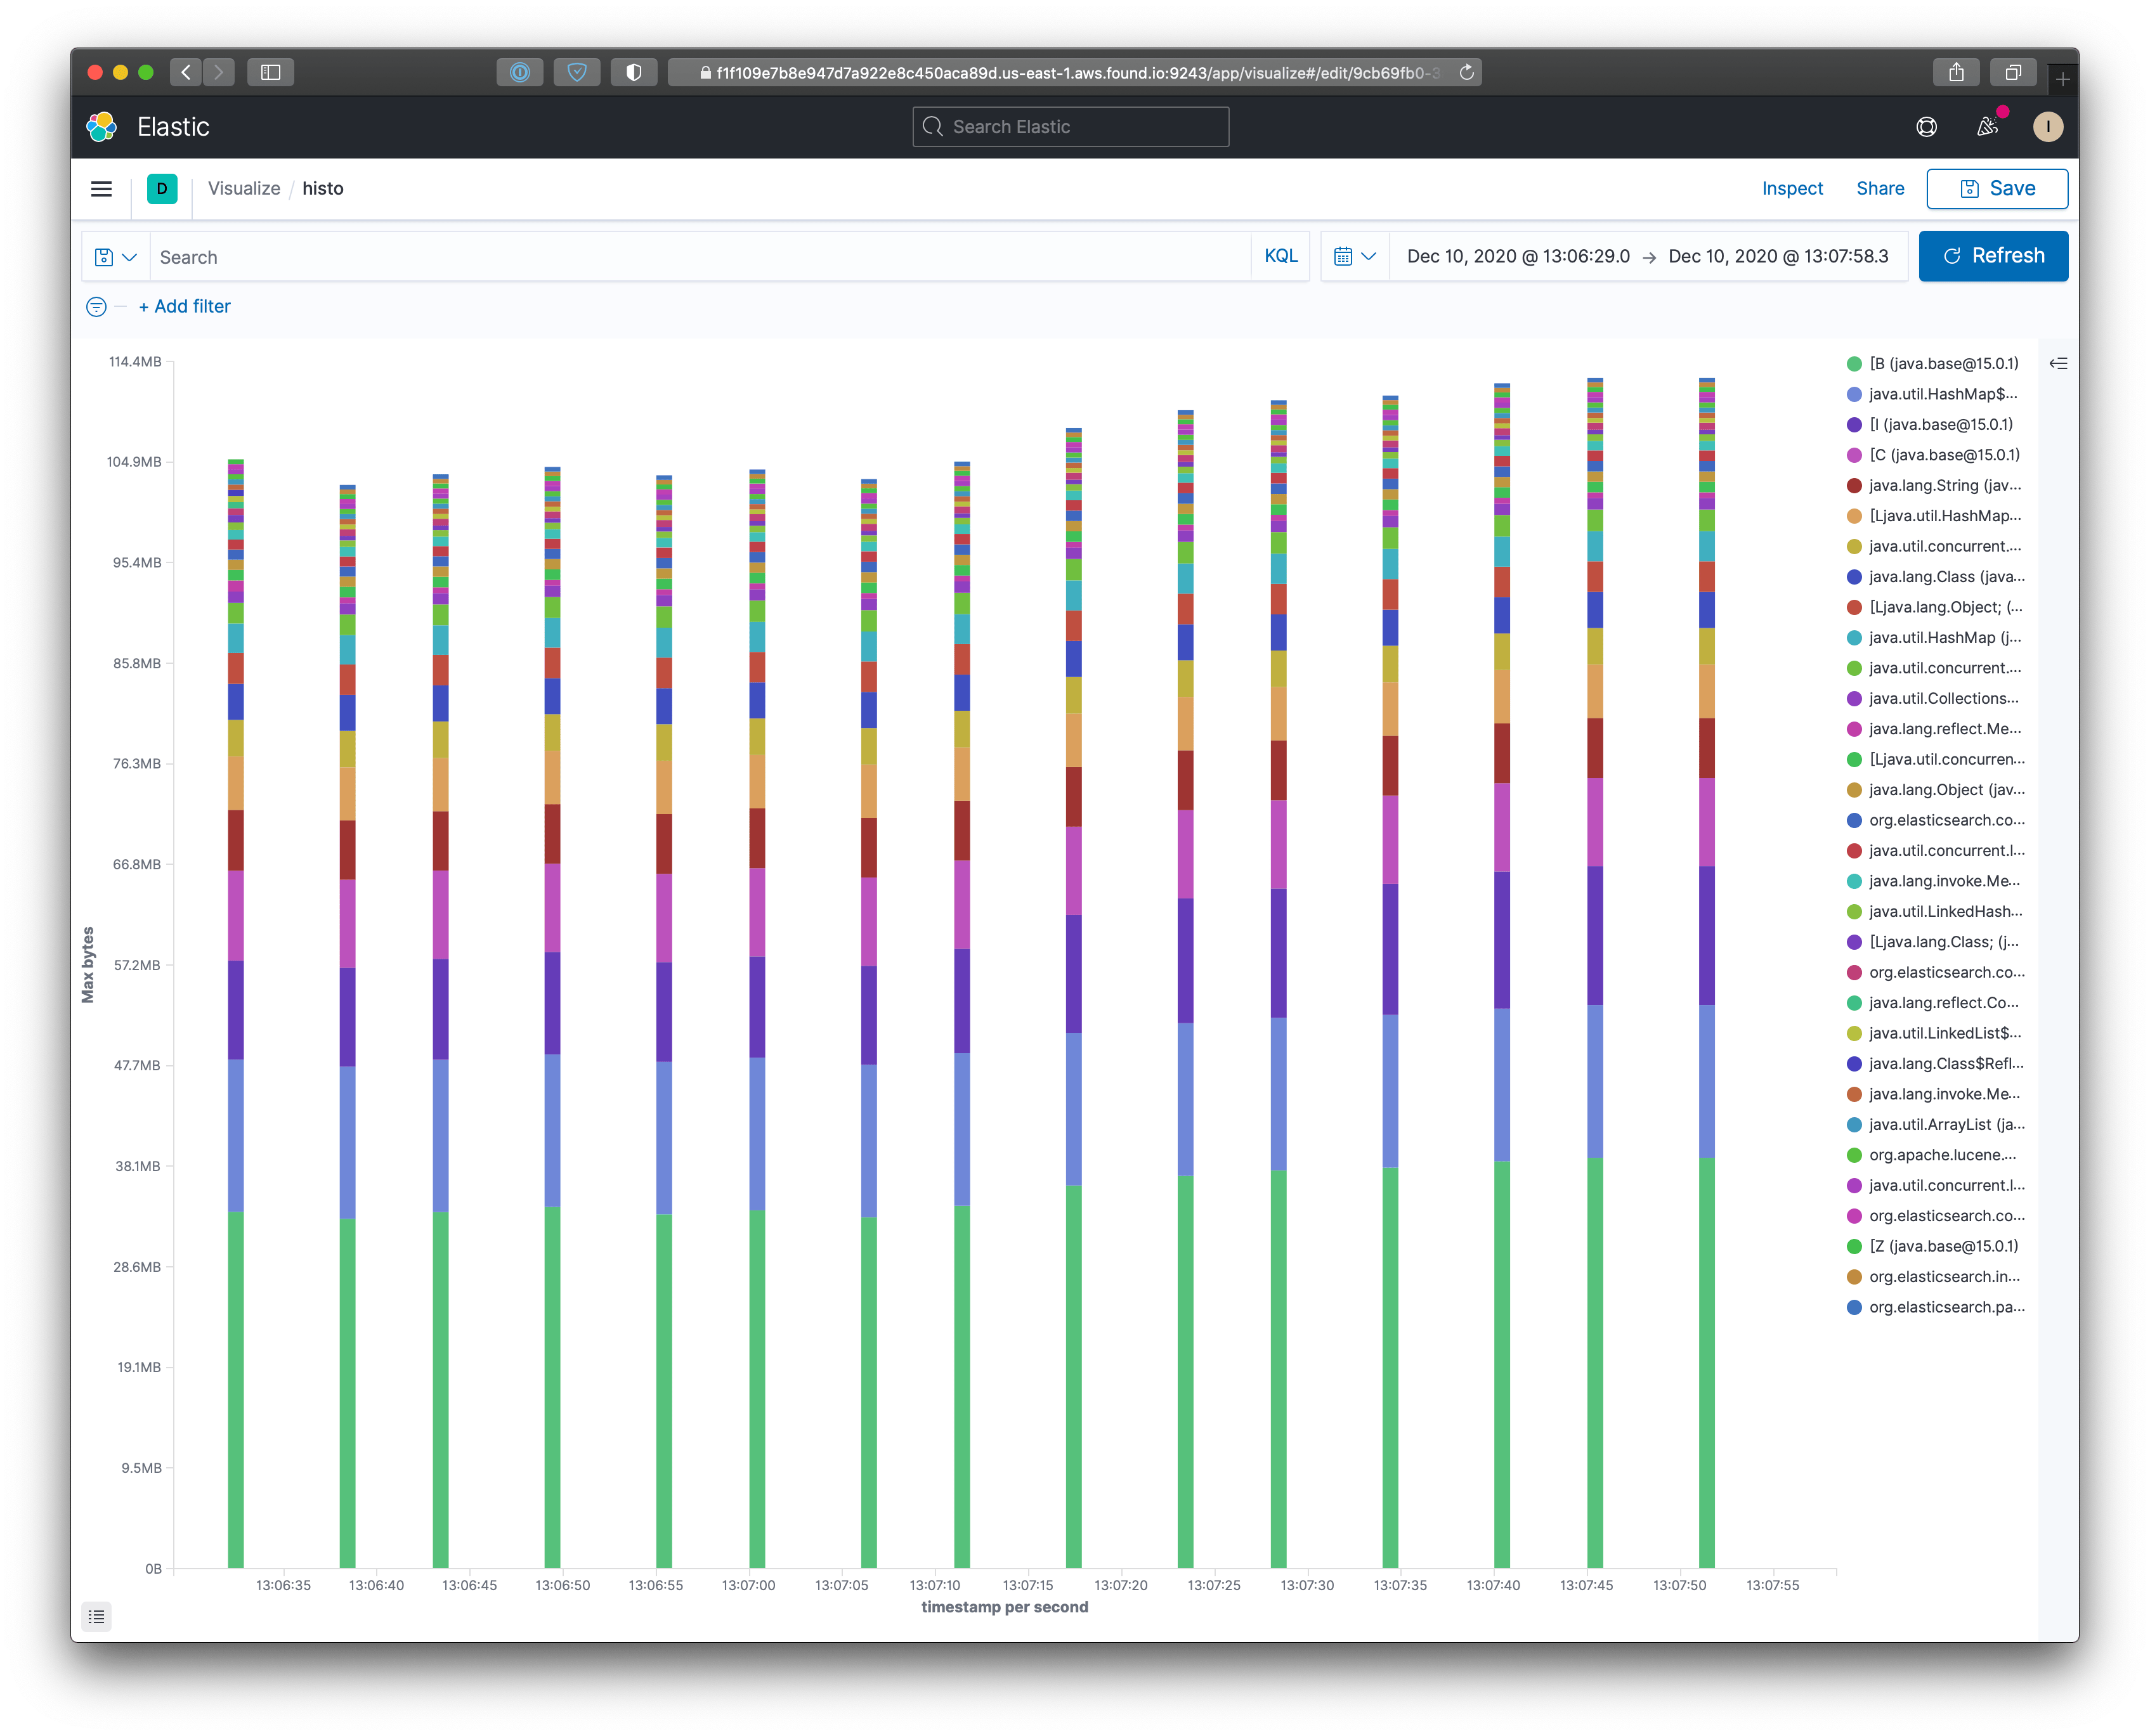Click the Elastic logo icon
Image resolution: width=2150 pixels, height=1736 pixels.
coord(102,127)
